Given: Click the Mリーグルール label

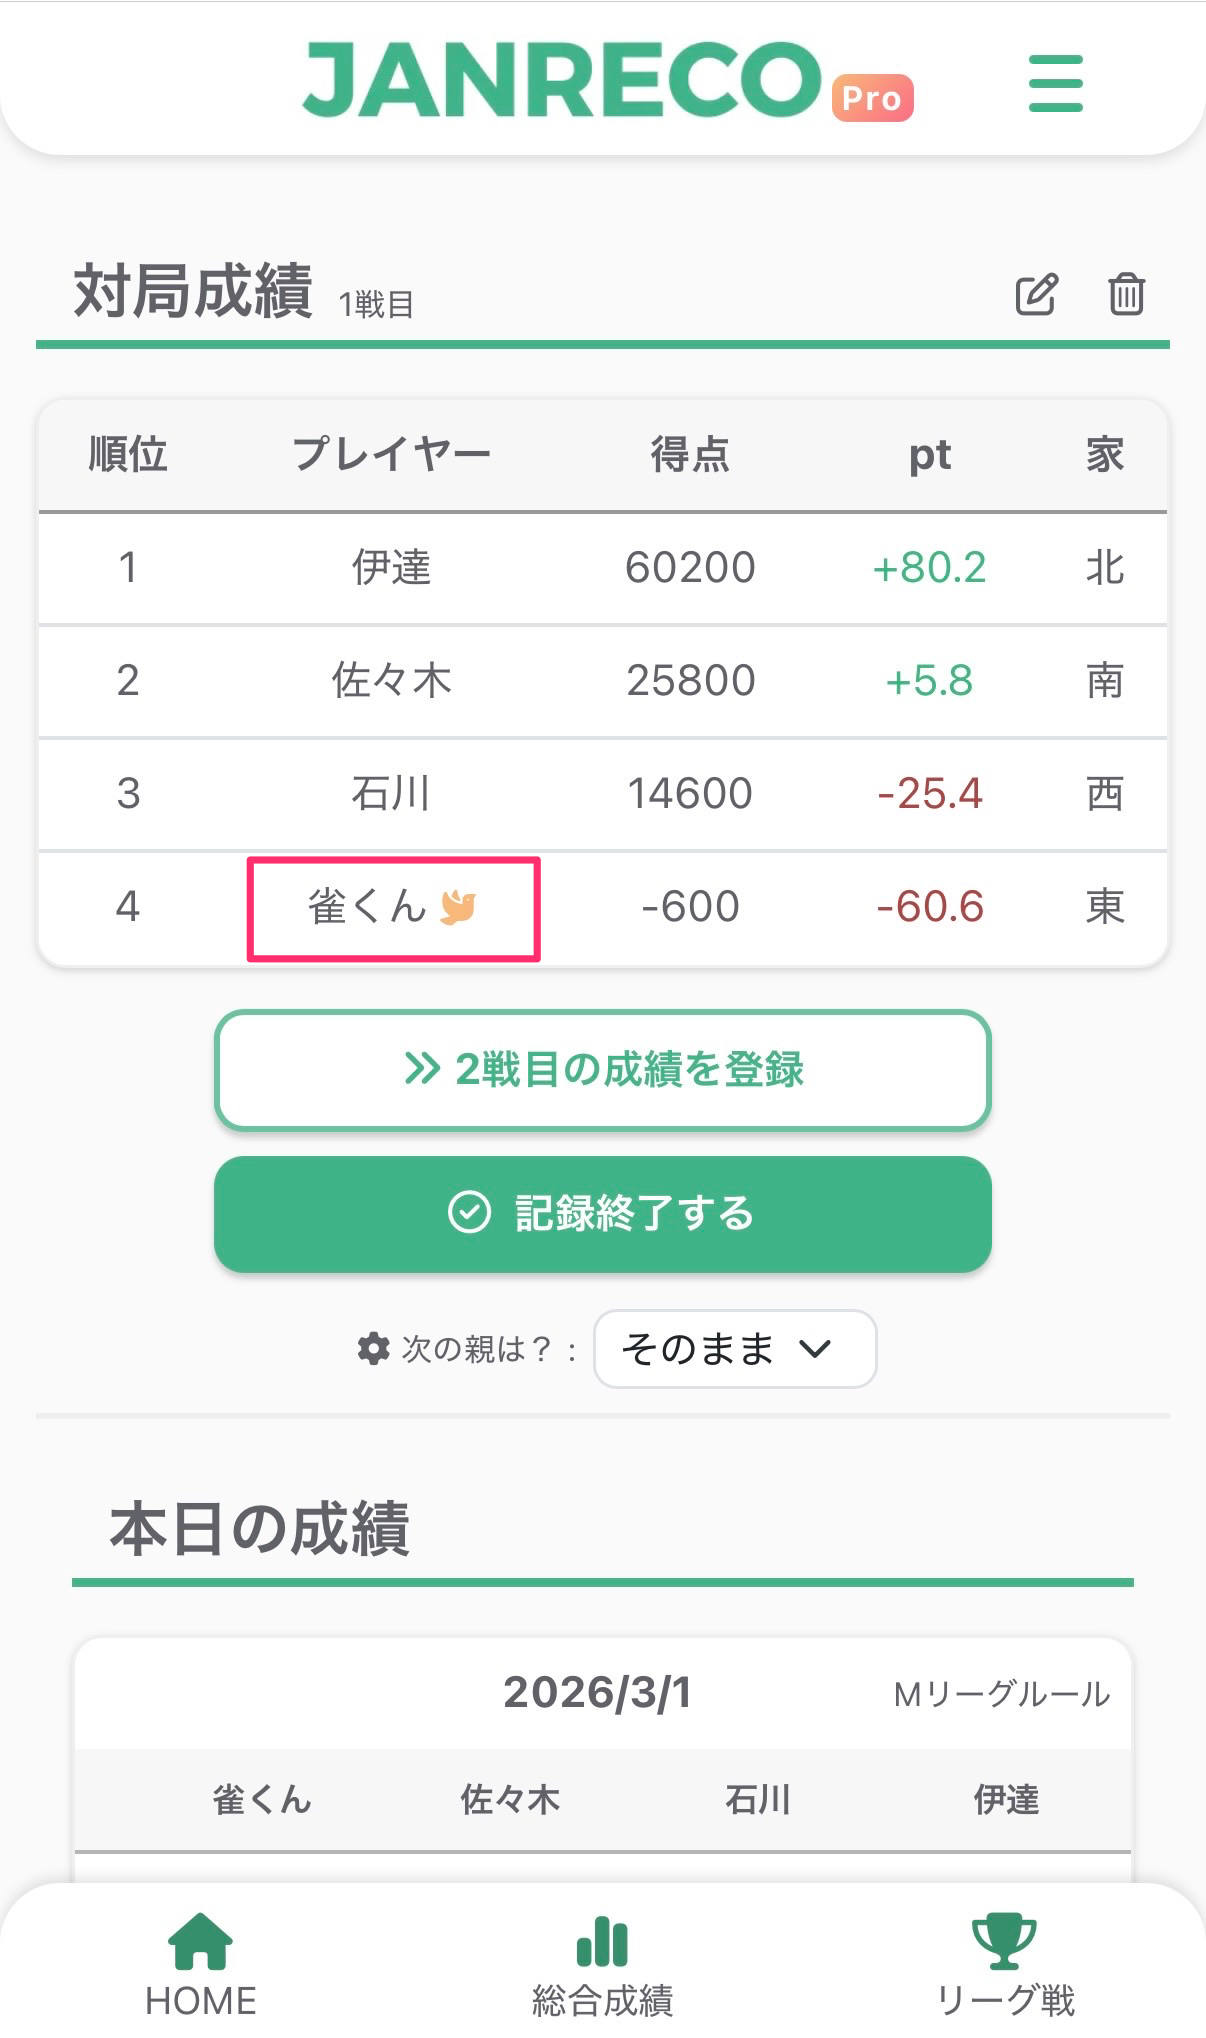Looking at the screenshot, I should pos(1001,1694).
